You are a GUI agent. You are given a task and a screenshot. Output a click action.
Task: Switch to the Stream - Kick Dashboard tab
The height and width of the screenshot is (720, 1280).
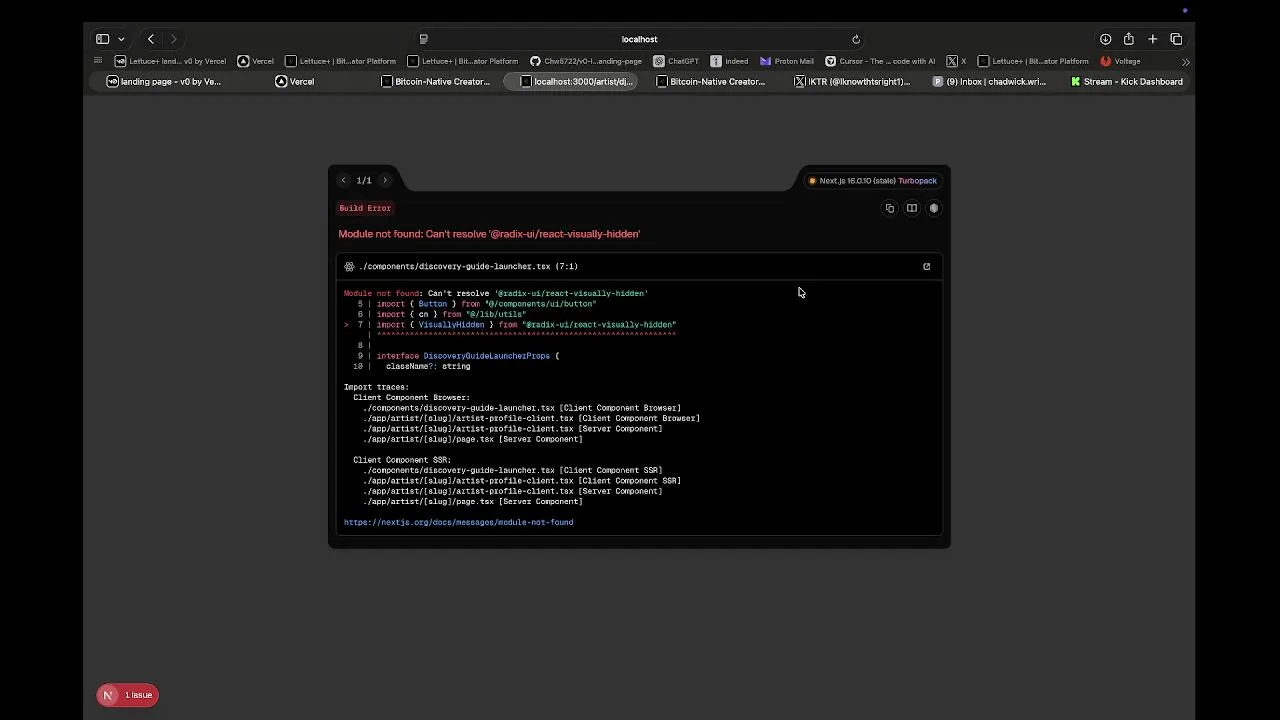pos(1127,82)
